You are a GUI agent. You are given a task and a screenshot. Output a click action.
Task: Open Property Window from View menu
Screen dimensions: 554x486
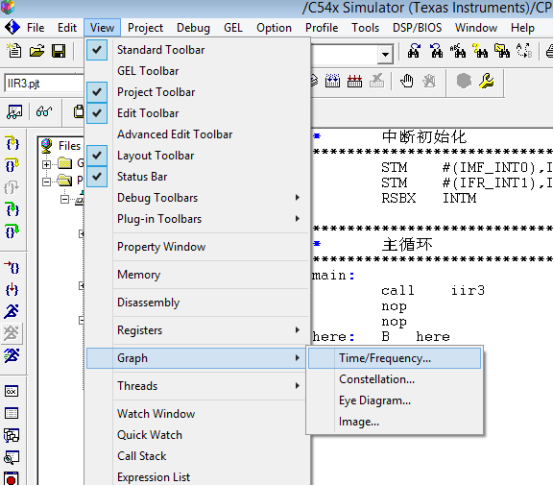[x=198, y=247]
